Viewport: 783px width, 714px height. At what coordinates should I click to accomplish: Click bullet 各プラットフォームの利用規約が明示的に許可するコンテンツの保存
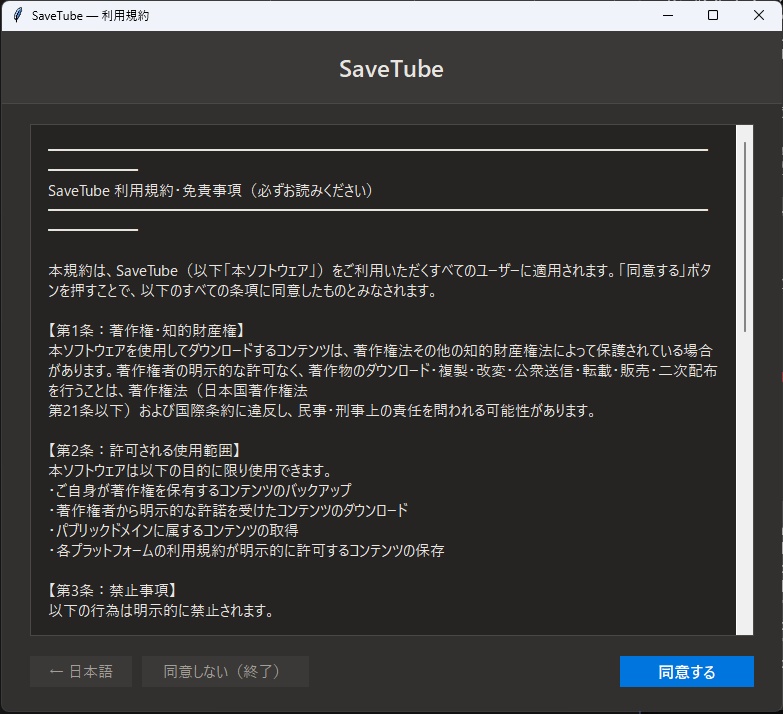click(x=246, y=550)
